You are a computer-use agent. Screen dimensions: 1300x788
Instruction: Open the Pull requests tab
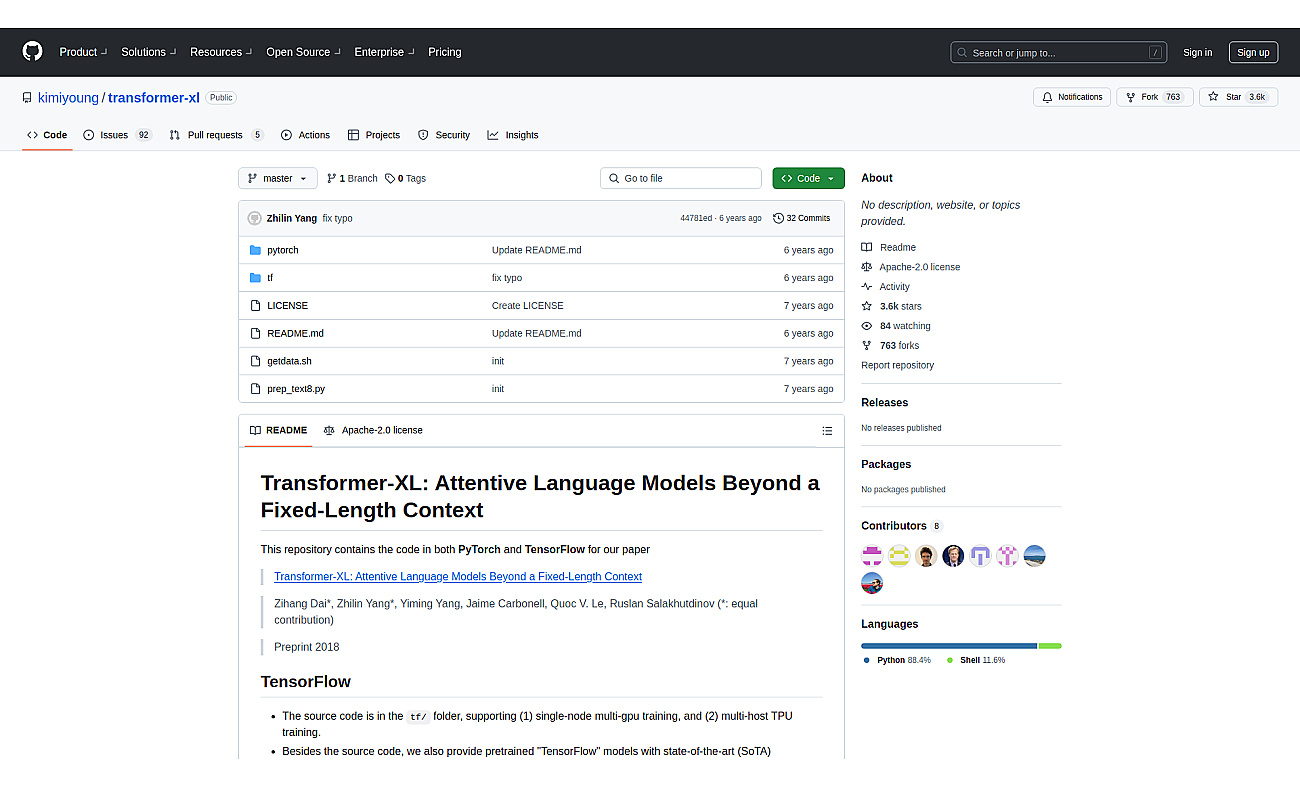[x=216, y=135]
